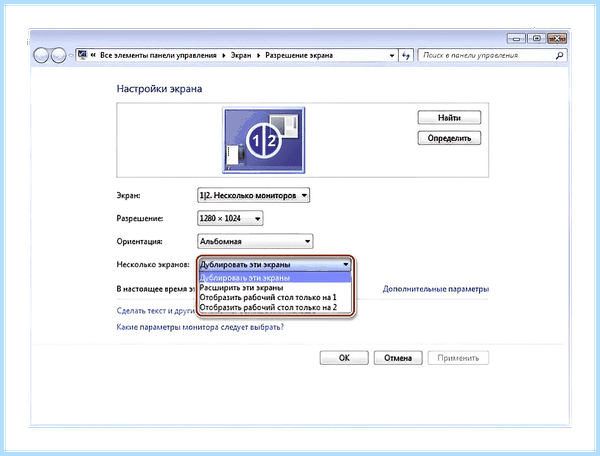The image size is (600, 456).
Task: Go to 'Экран' breadcrumb segment
Action: point(241,55)
